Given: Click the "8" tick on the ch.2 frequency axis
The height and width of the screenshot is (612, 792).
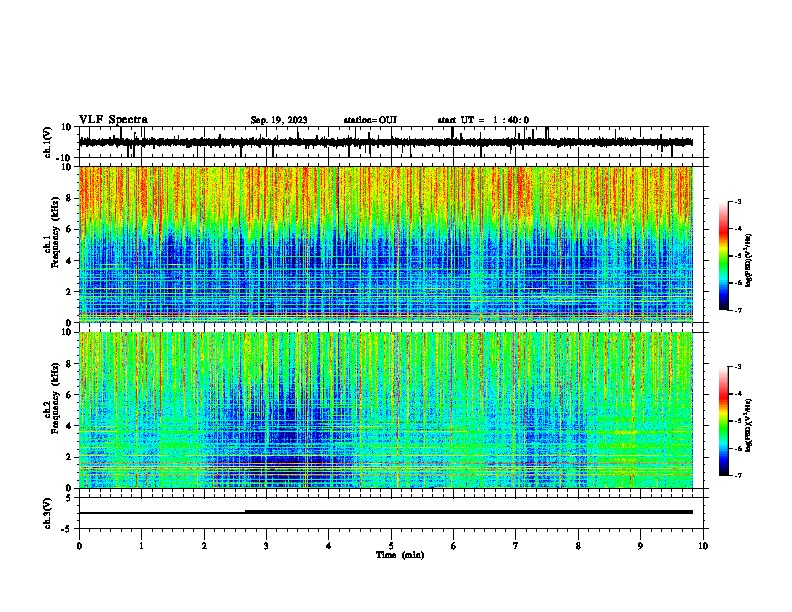Looking at the screenshot, I should (x=70, y=364).
